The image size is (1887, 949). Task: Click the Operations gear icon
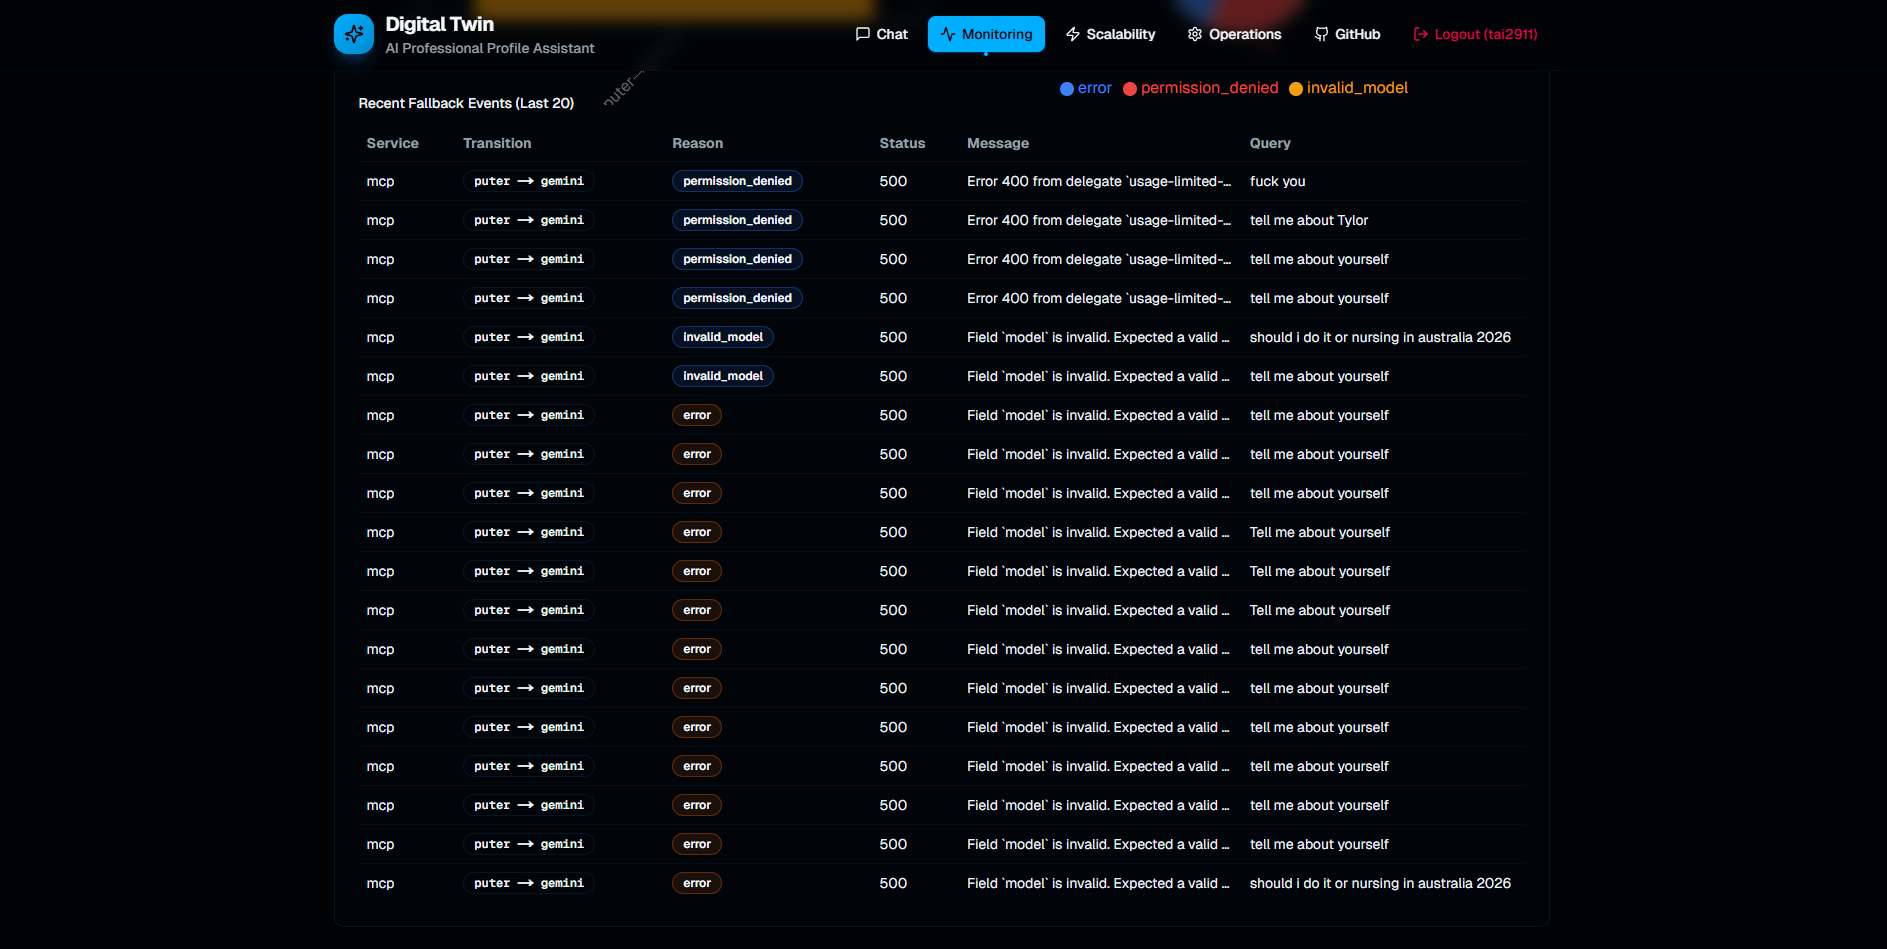click(x=1194, y=34)
